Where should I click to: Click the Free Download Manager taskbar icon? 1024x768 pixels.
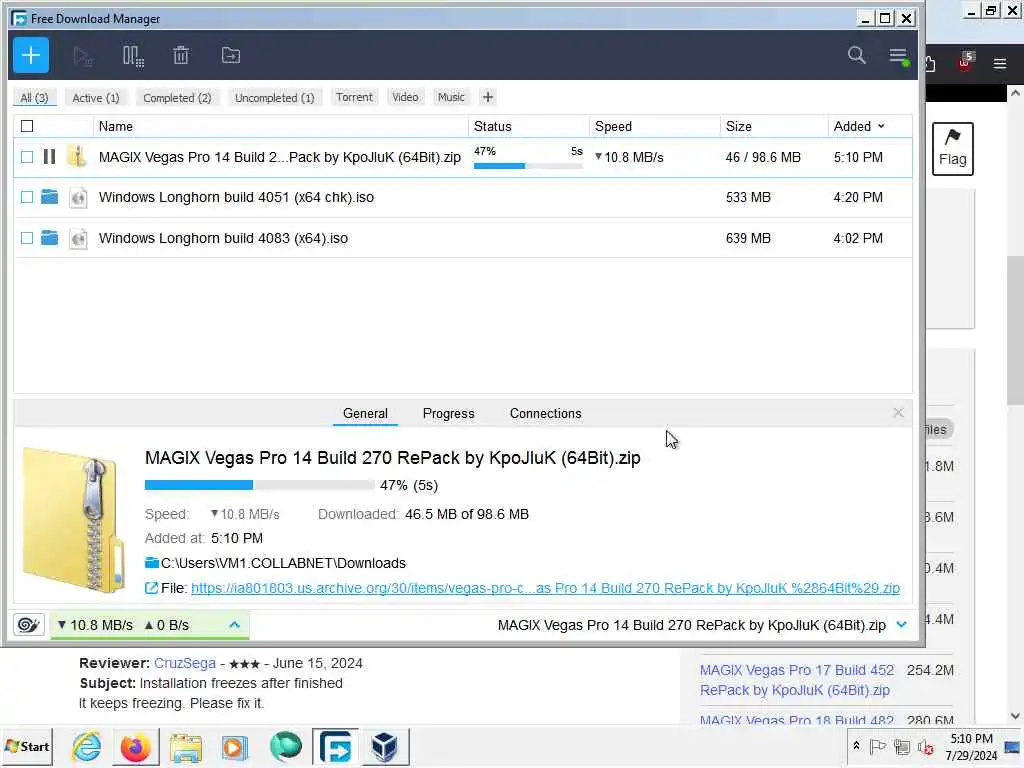point(335,746)
